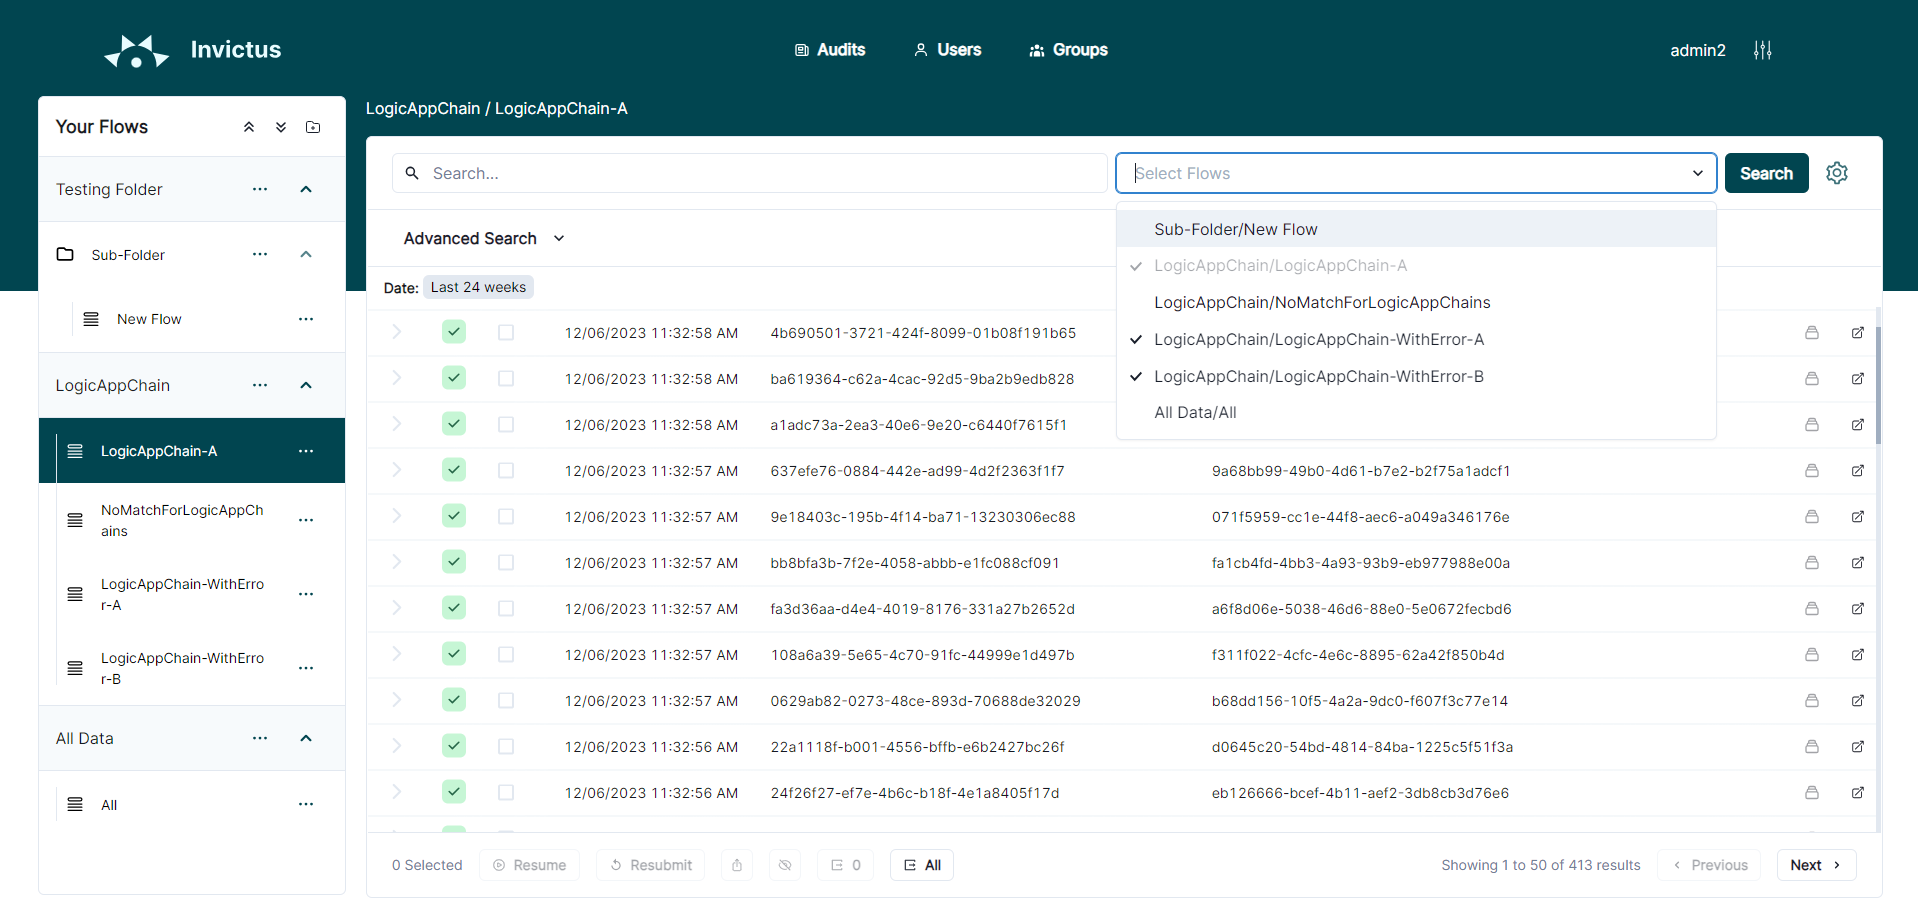The height and width of the screenshot is (921, 1918).
Task: Open first transaction via its external-link icon
Action: [x=1857, y=332]
